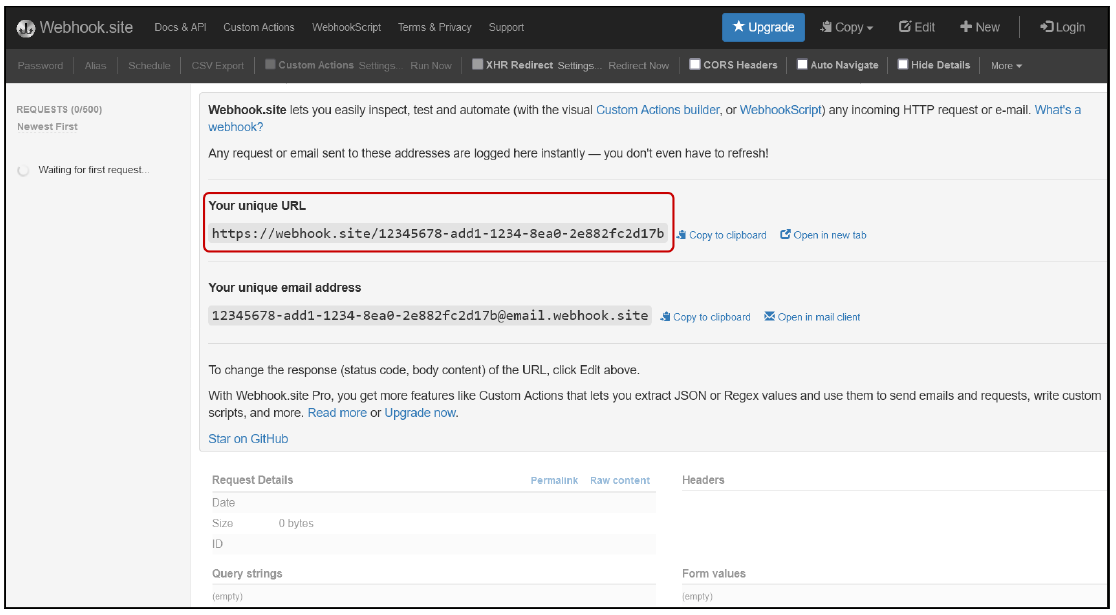Toggle the XHR Redirect checkbox
Image resolution: width=1116 pixels, height=615 pixels.
(478, 64)
